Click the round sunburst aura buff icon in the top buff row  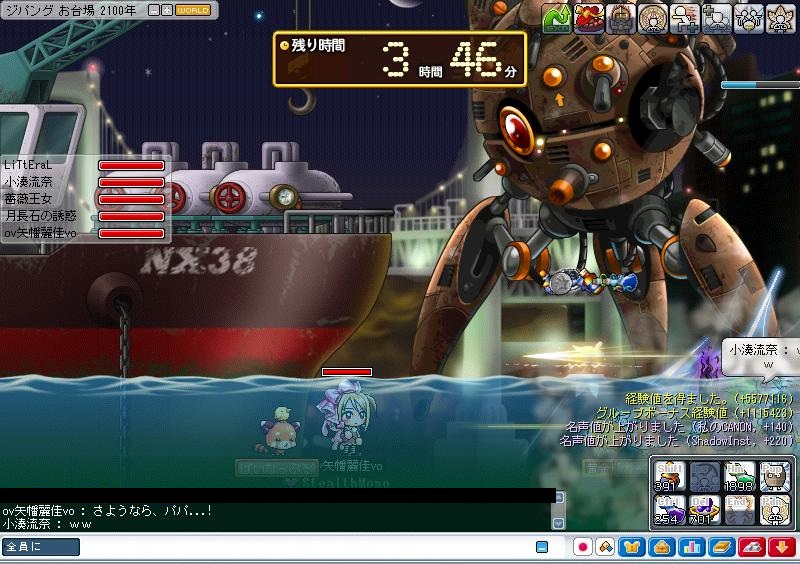click(653, 18)
